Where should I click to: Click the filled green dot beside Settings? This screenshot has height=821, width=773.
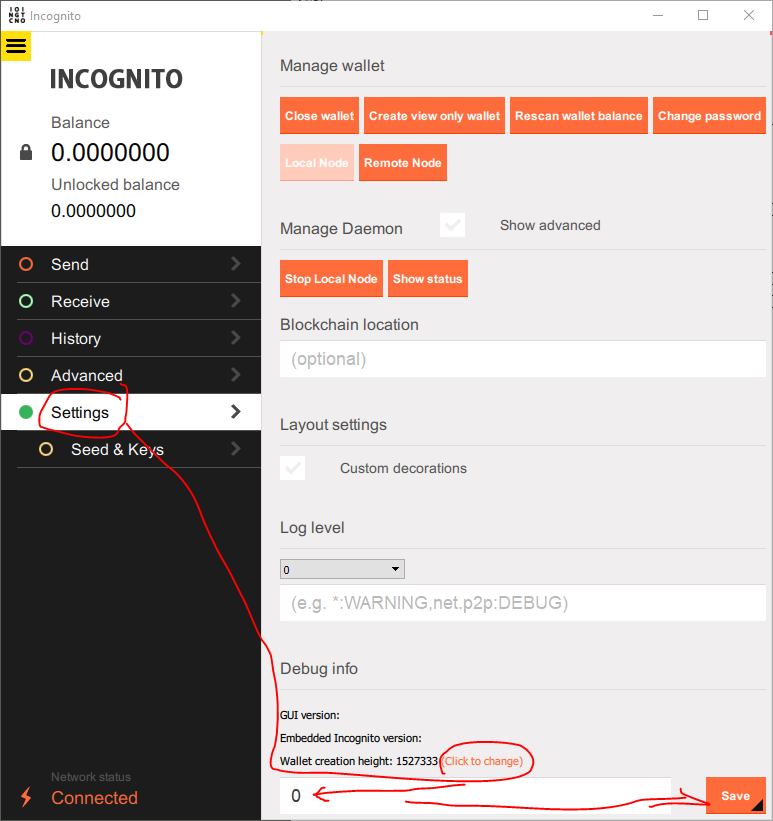26,412
